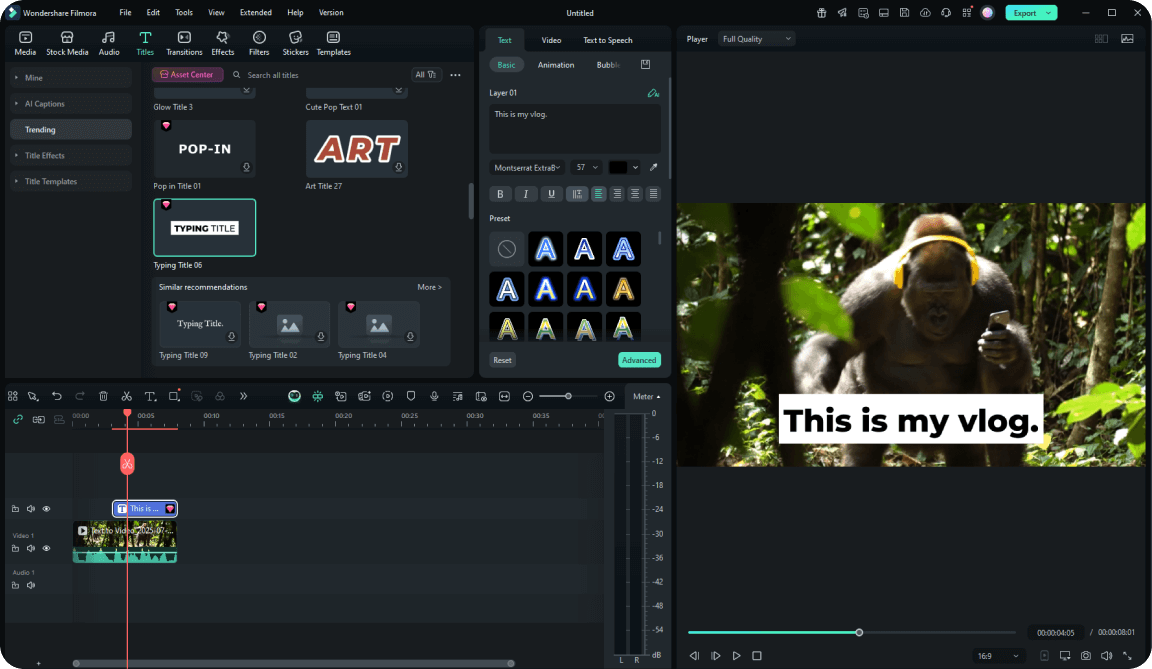The image size is (1152, 669).
Task: Expand the Mine category
Action: 71,78
